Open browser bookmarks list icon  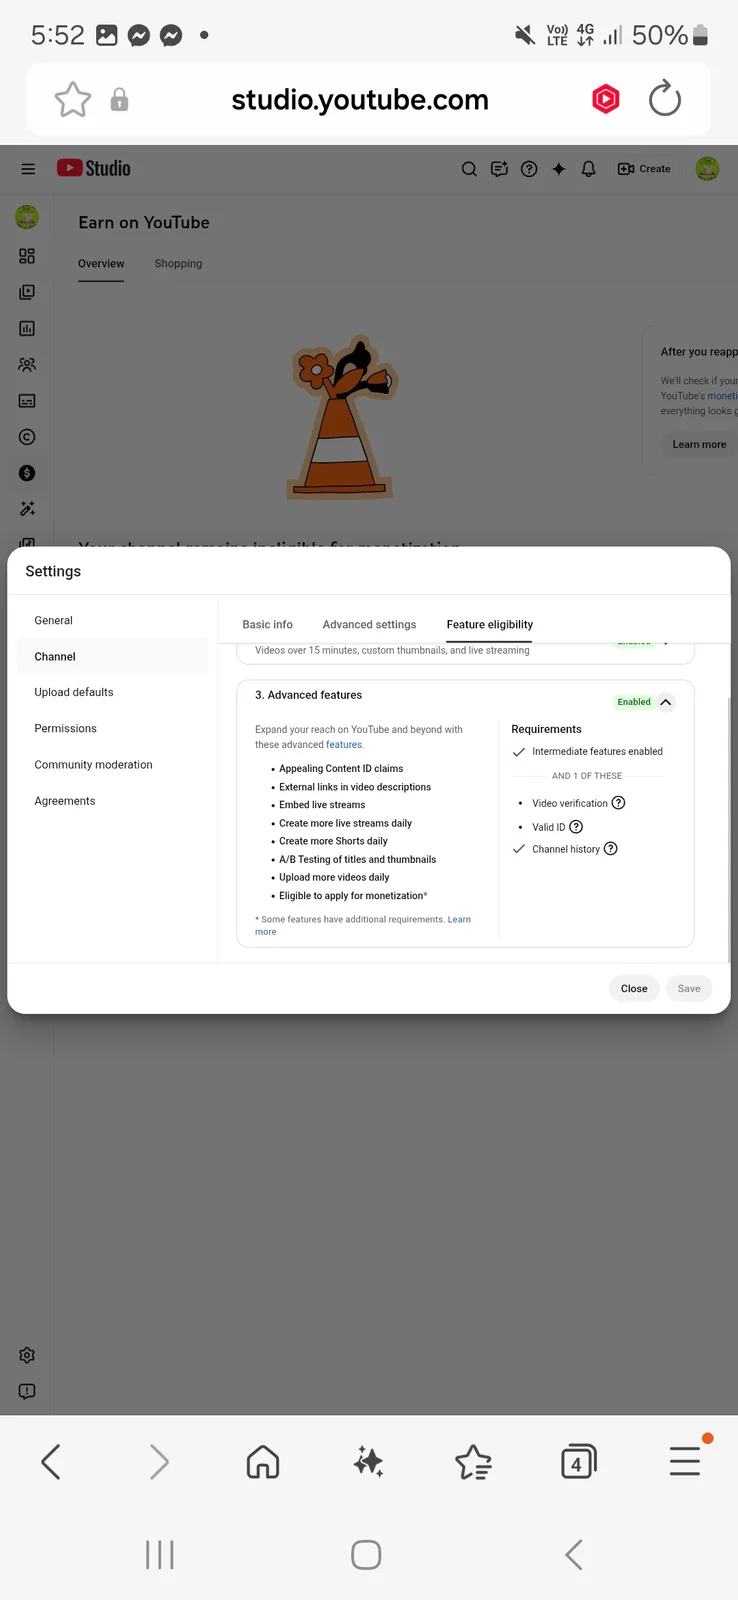pos(473,1462)
